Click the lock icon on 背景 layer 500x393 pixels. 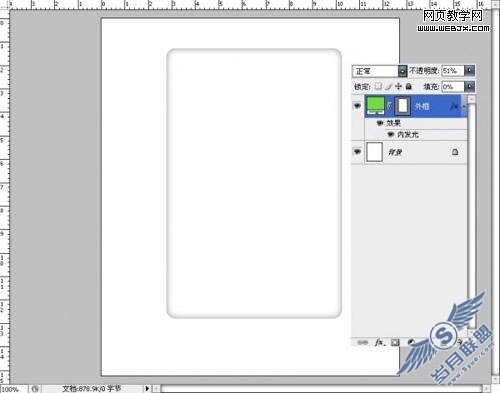pos(455,152)
